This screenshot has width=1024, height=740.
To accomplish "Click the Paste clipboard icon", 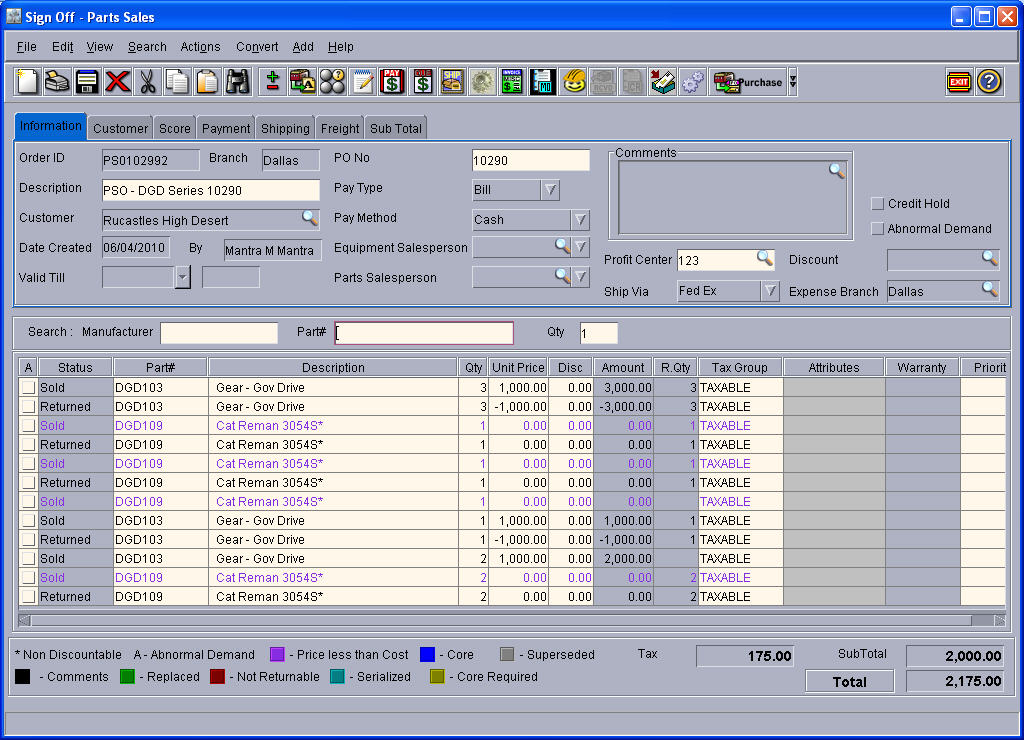I will click(207, 82).
